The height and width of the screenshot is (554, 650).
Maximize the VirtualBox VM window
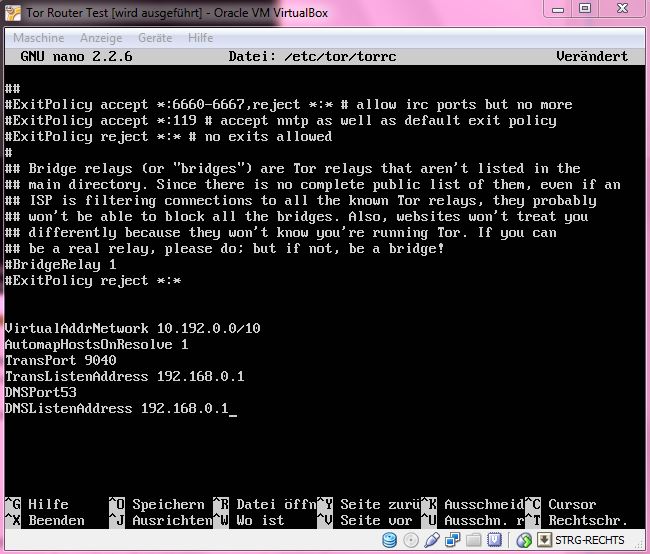point(585,9)
